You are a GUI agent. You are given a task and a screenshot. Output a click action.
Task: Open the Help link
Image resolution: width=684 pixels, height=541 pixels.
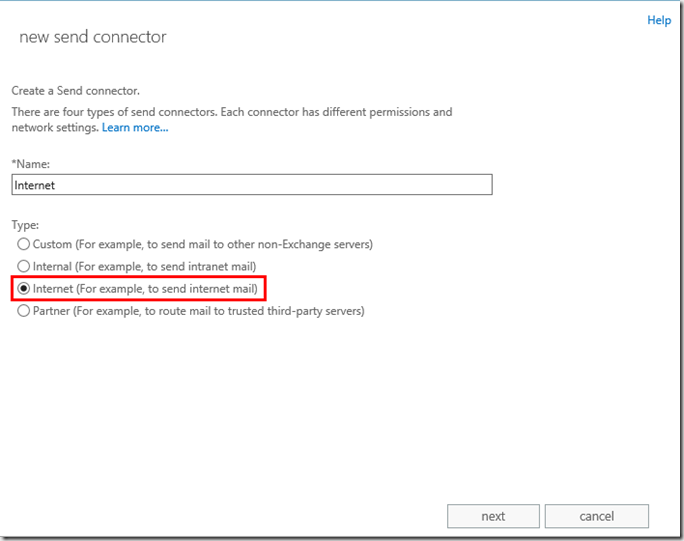(659, 20)
